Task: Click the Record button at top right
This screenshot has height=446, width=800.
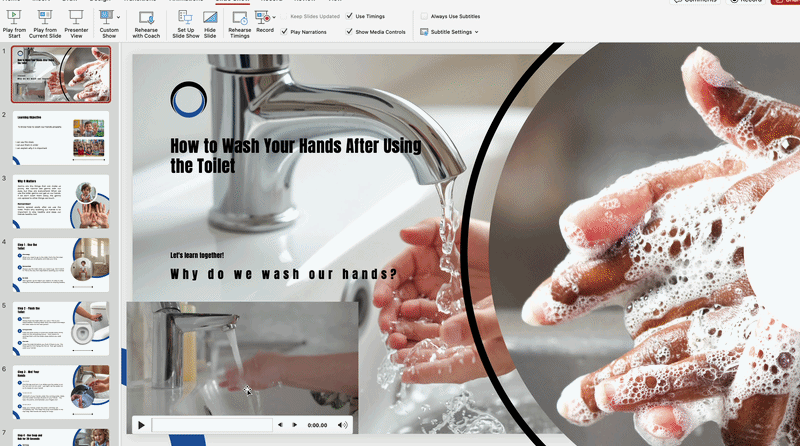Action: pyautogui.click(x=746, y=2)
